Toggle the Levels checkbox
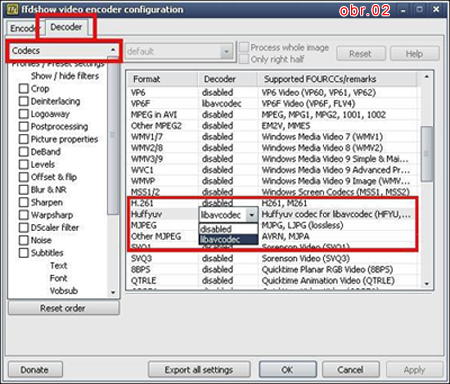Screen dimensions: 450x384 click(x=24, y=164)
